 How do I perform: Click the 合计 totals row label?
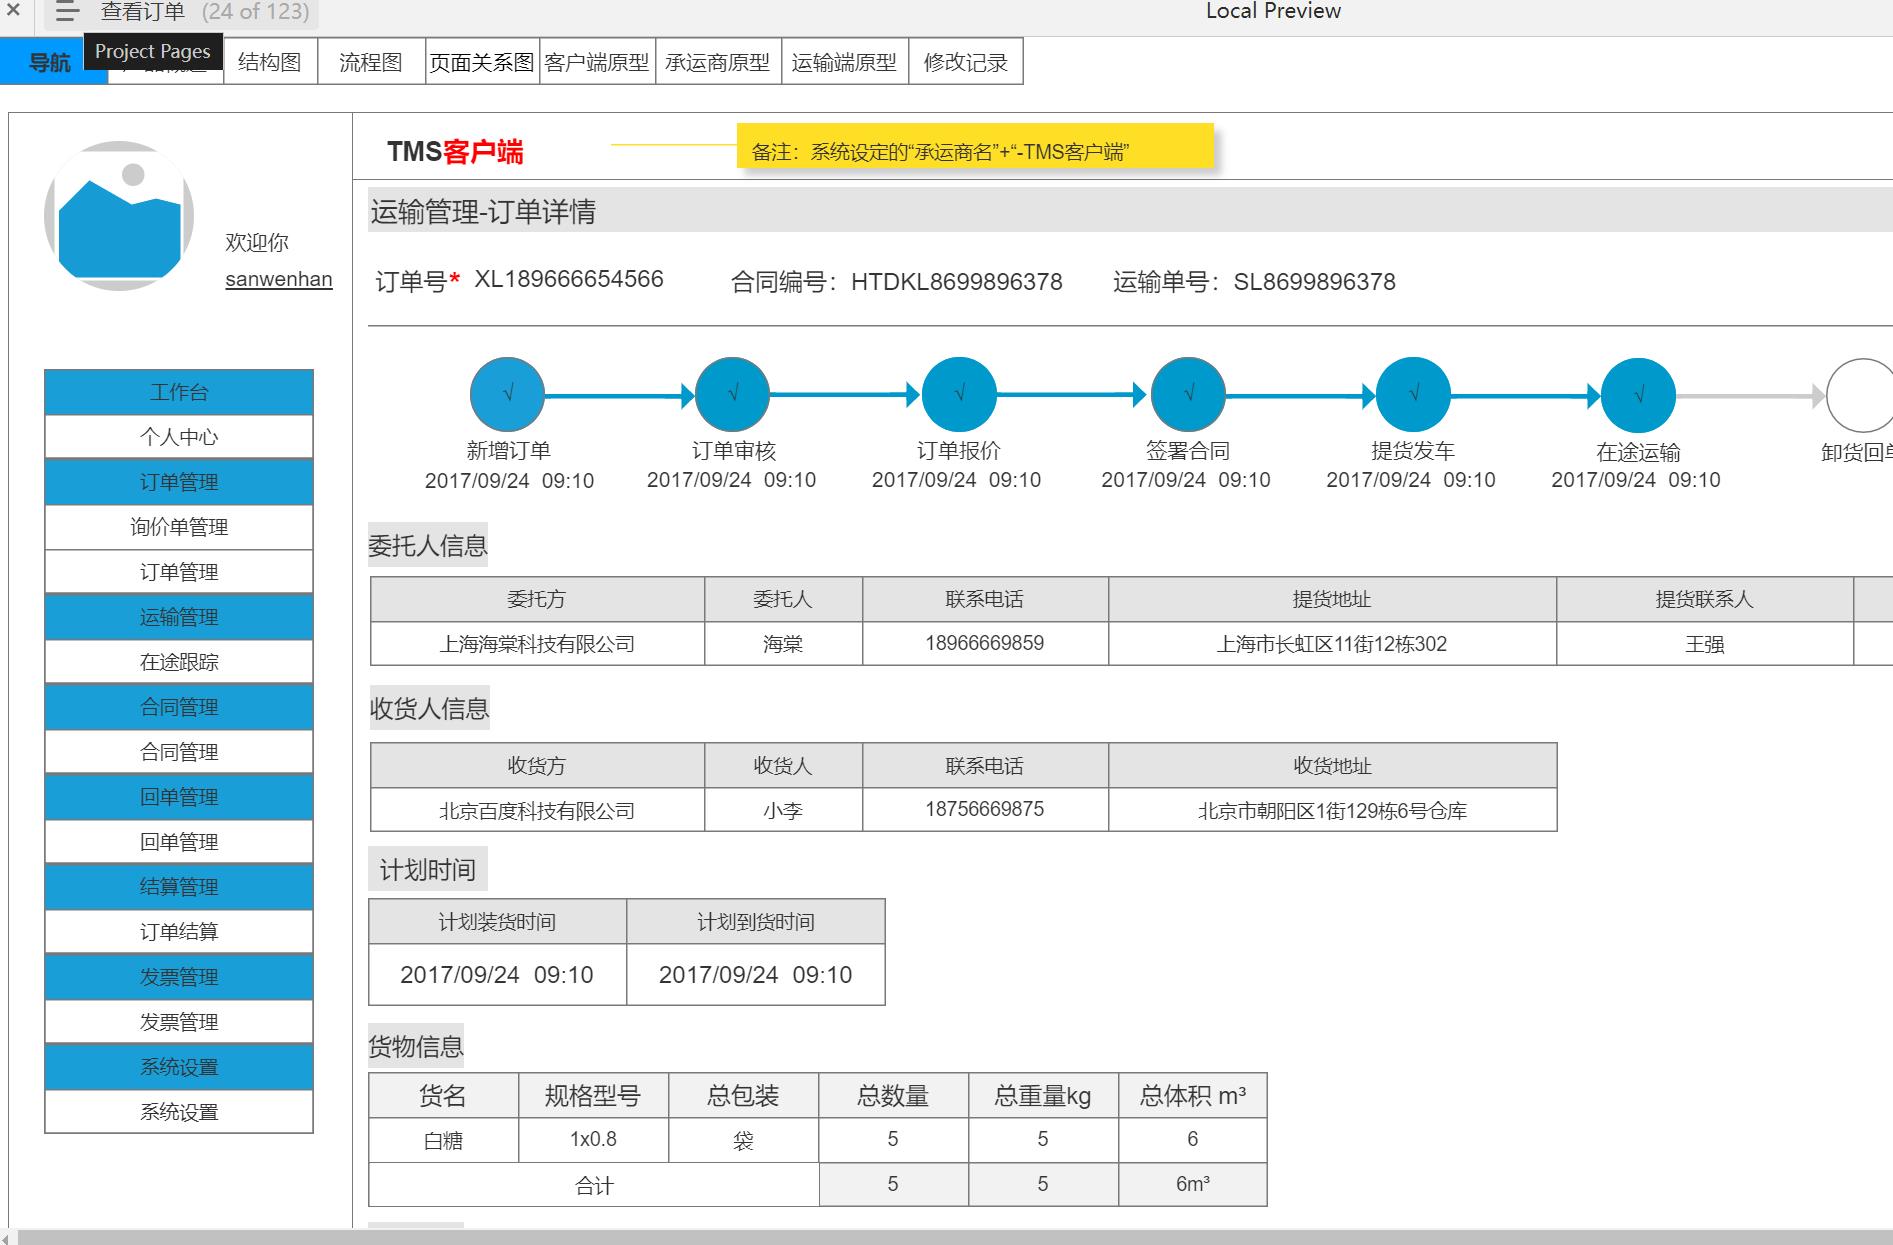594,1185
